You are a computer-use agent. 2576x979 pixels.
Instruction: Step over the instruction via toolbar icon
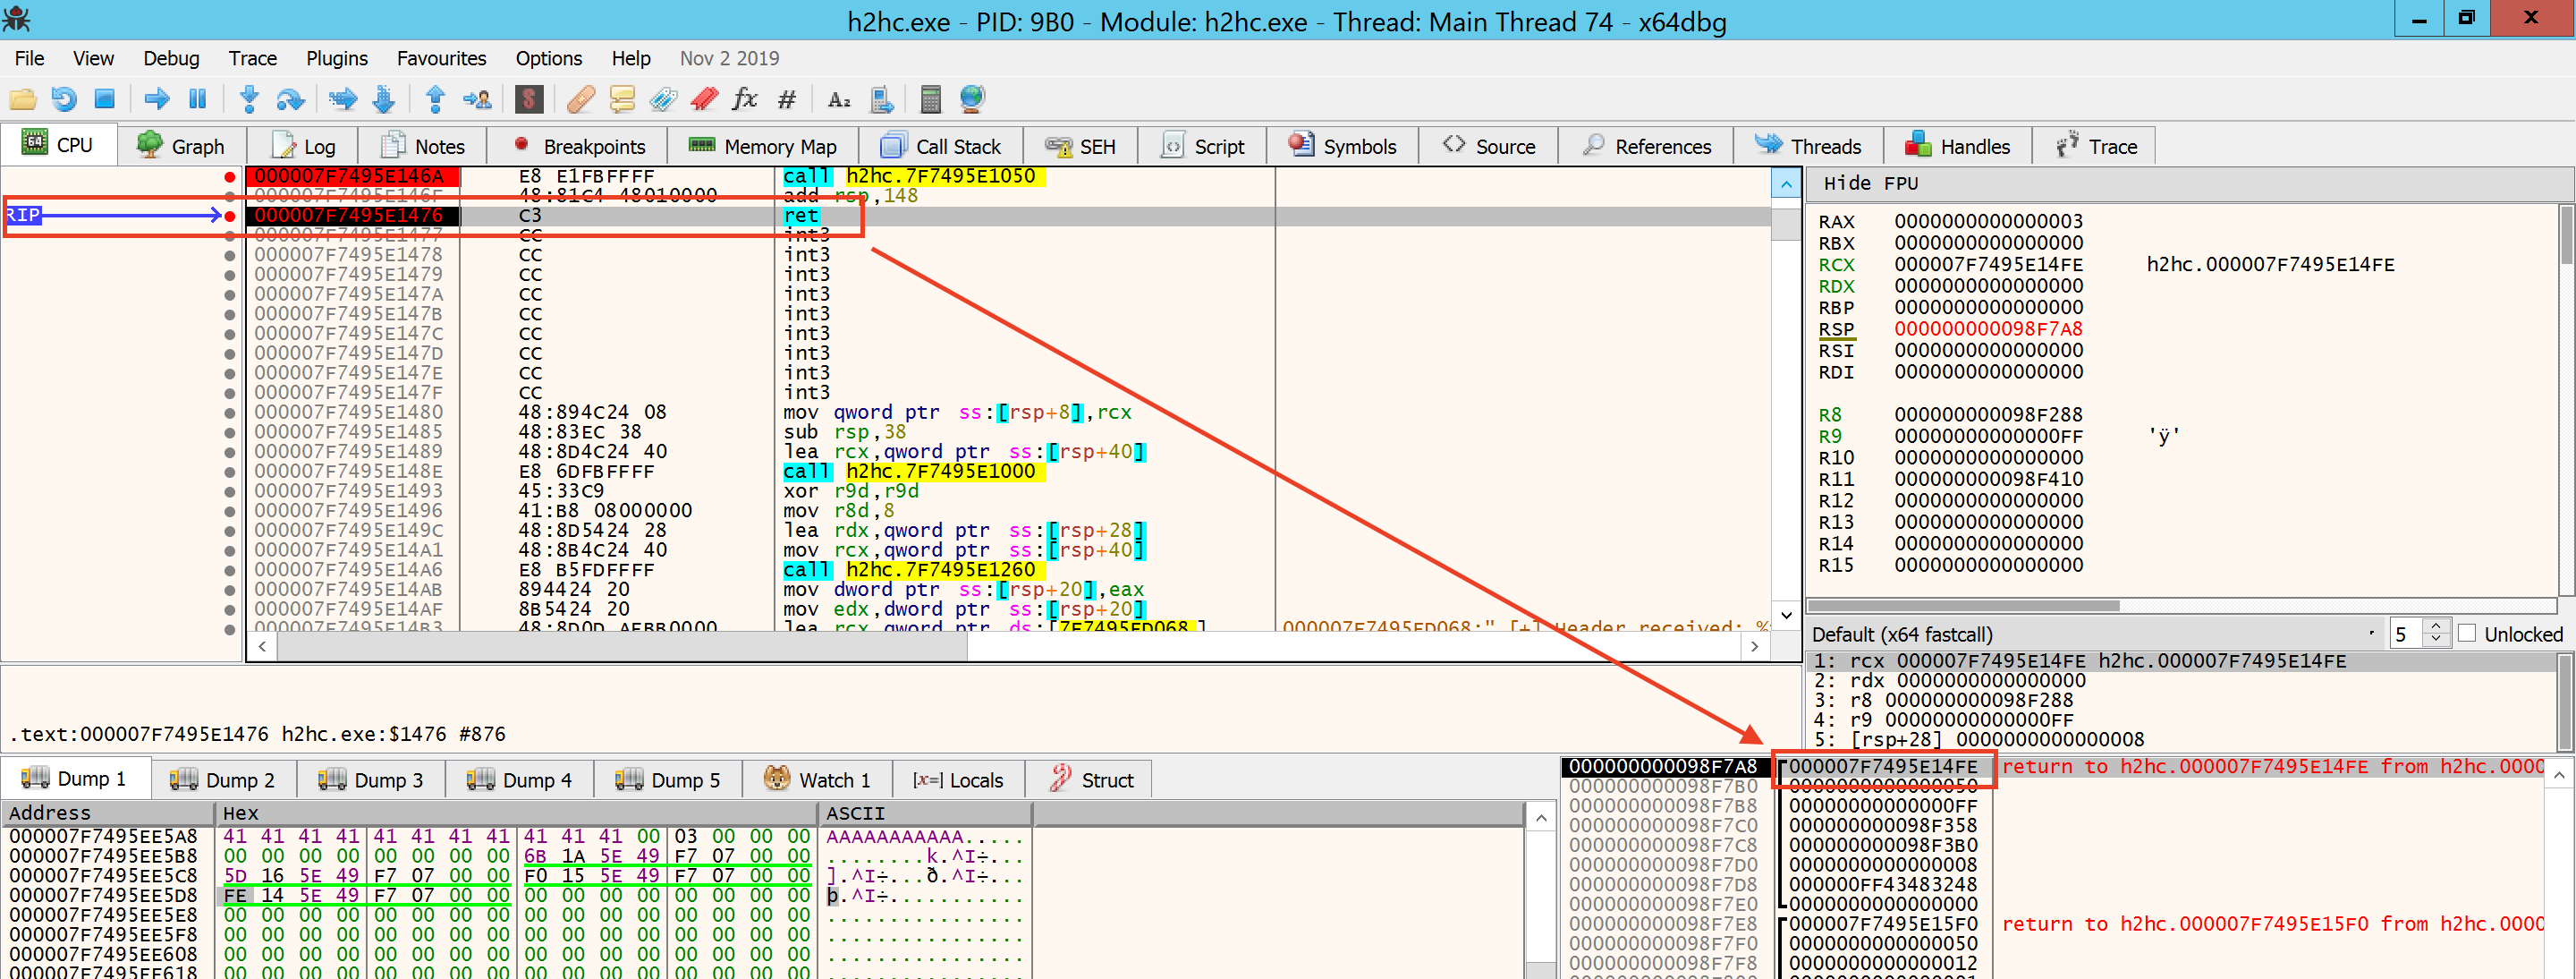290,98
